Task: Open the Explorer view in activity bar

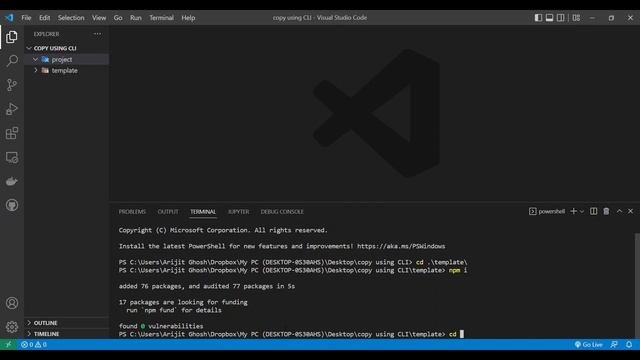Action: (12, 37)
